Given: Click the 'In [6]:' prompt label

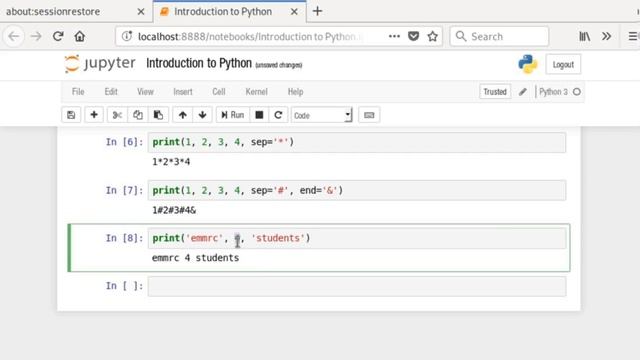Looking at the screenshot, I should click(124, 142).
